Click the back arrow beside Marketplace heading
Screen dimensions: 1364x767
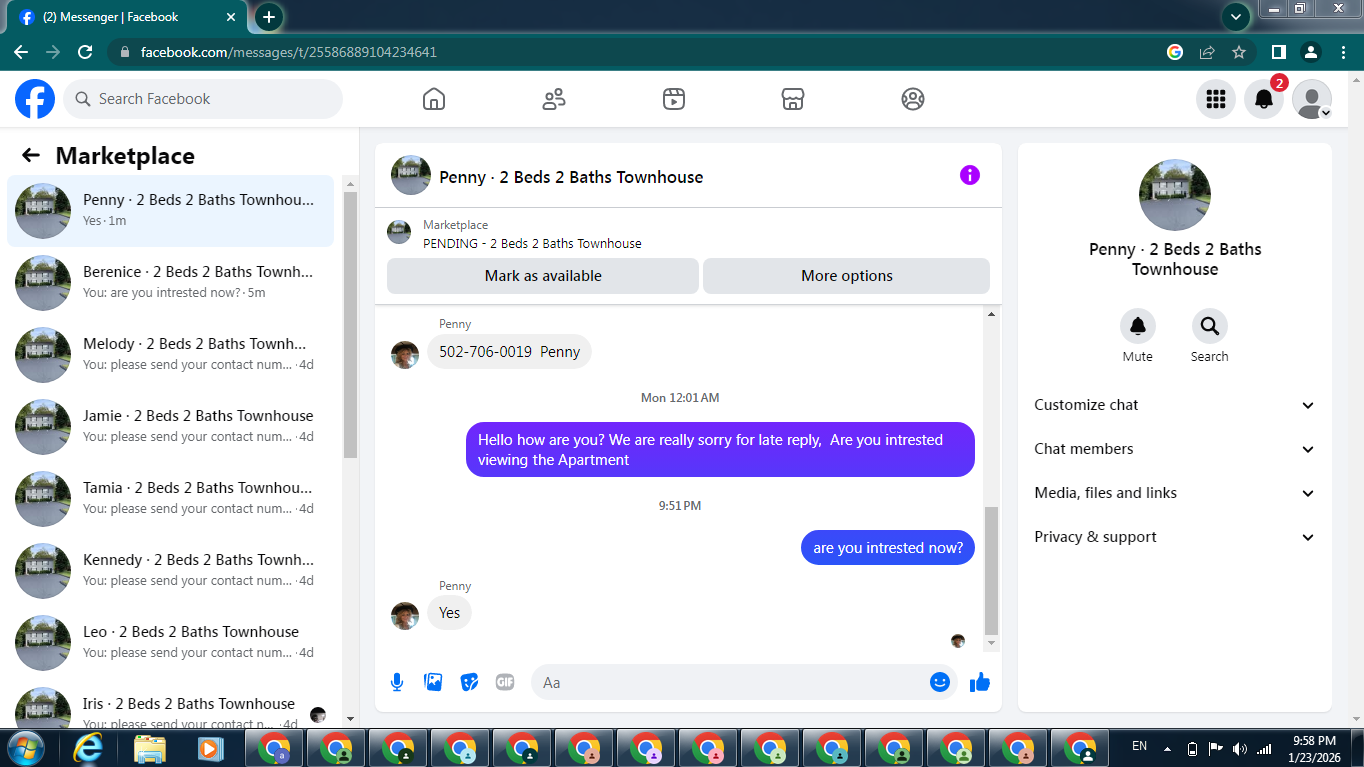(x=31, y=155)
